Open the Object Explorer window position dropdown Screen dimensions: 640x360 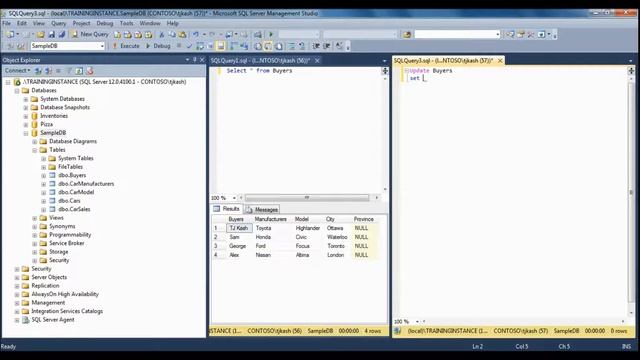pyautogui.click(x=187, y=60)
